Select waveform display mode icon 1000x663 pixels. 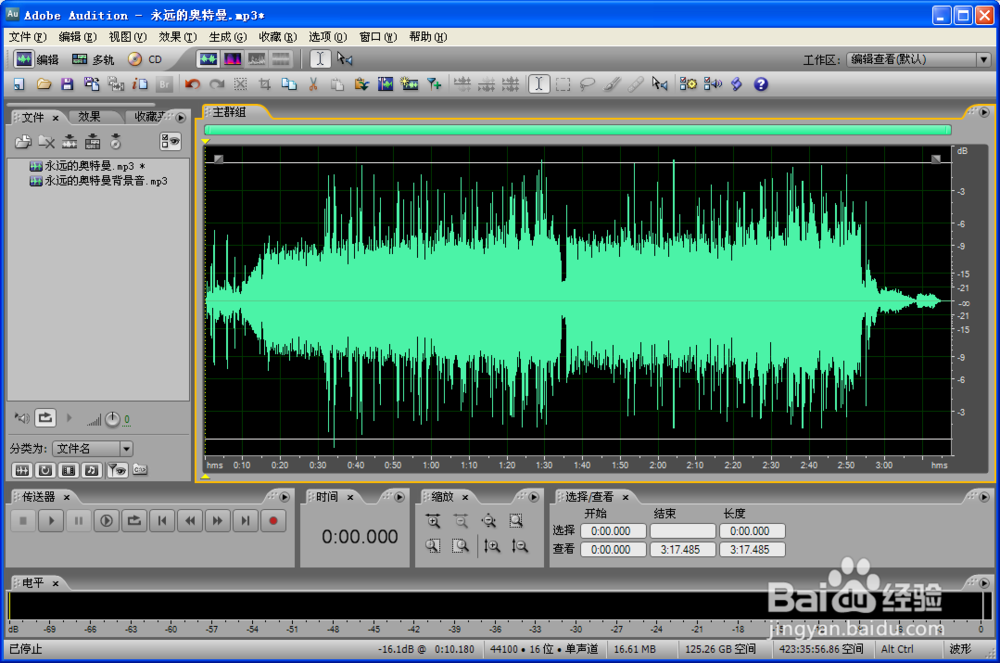tap(208, 59)
